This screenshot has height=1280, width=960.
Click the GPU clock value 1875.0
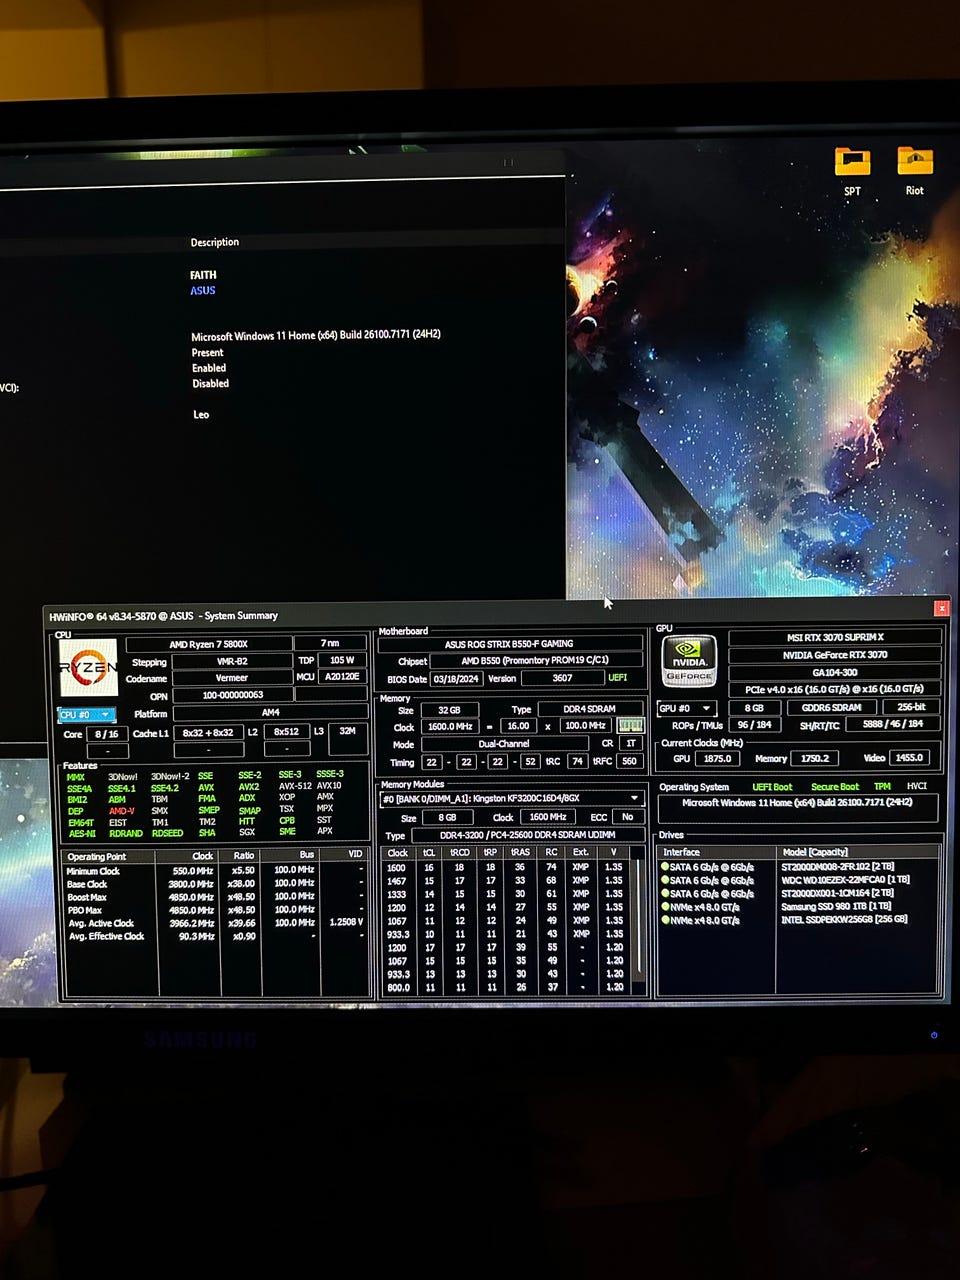coord(717,758)
